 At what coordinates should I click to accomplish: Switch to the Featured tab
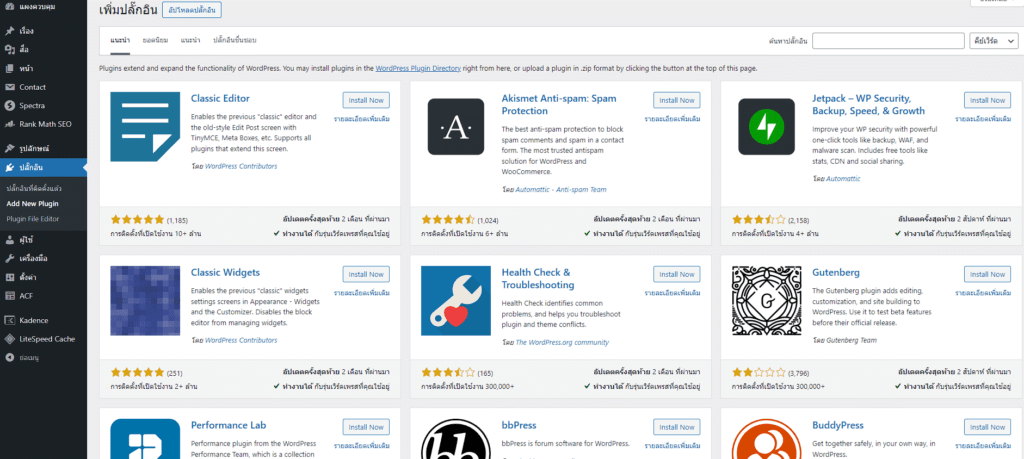click(x=120, y=40)
